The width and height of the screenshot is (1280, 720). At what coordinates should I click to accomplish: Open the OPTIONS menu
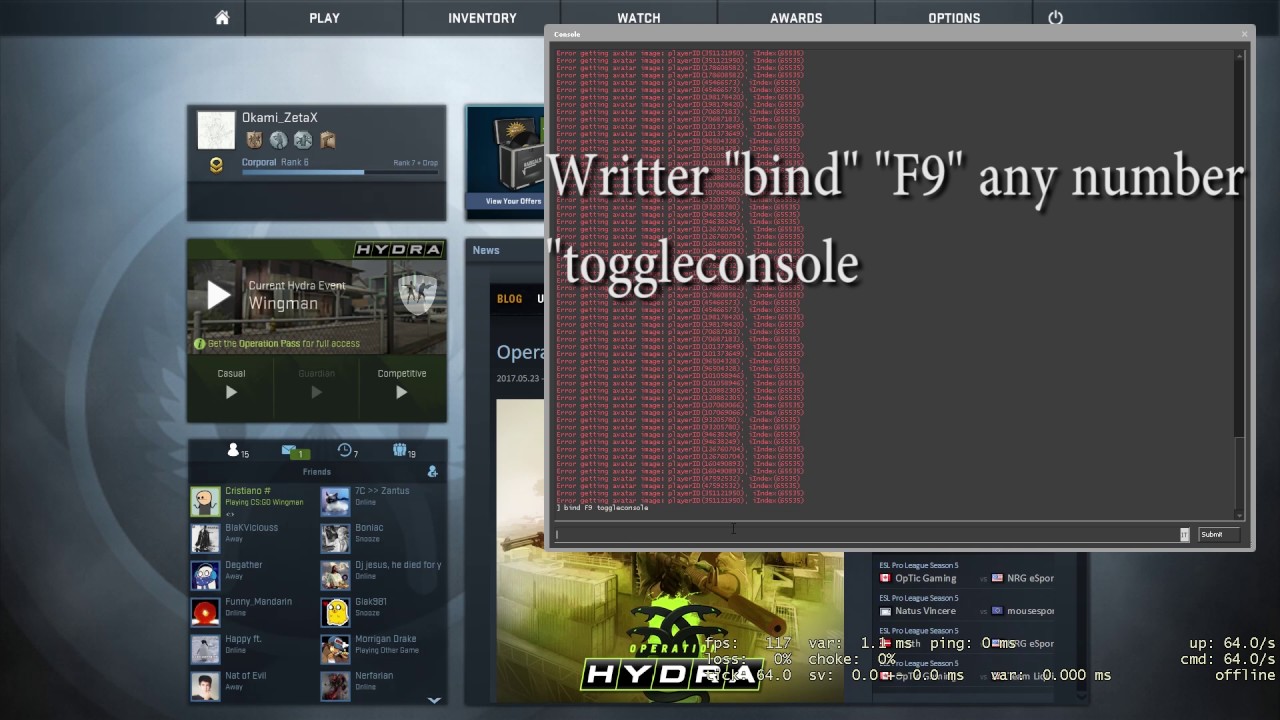pyautogui.click(x=954, y=18)
